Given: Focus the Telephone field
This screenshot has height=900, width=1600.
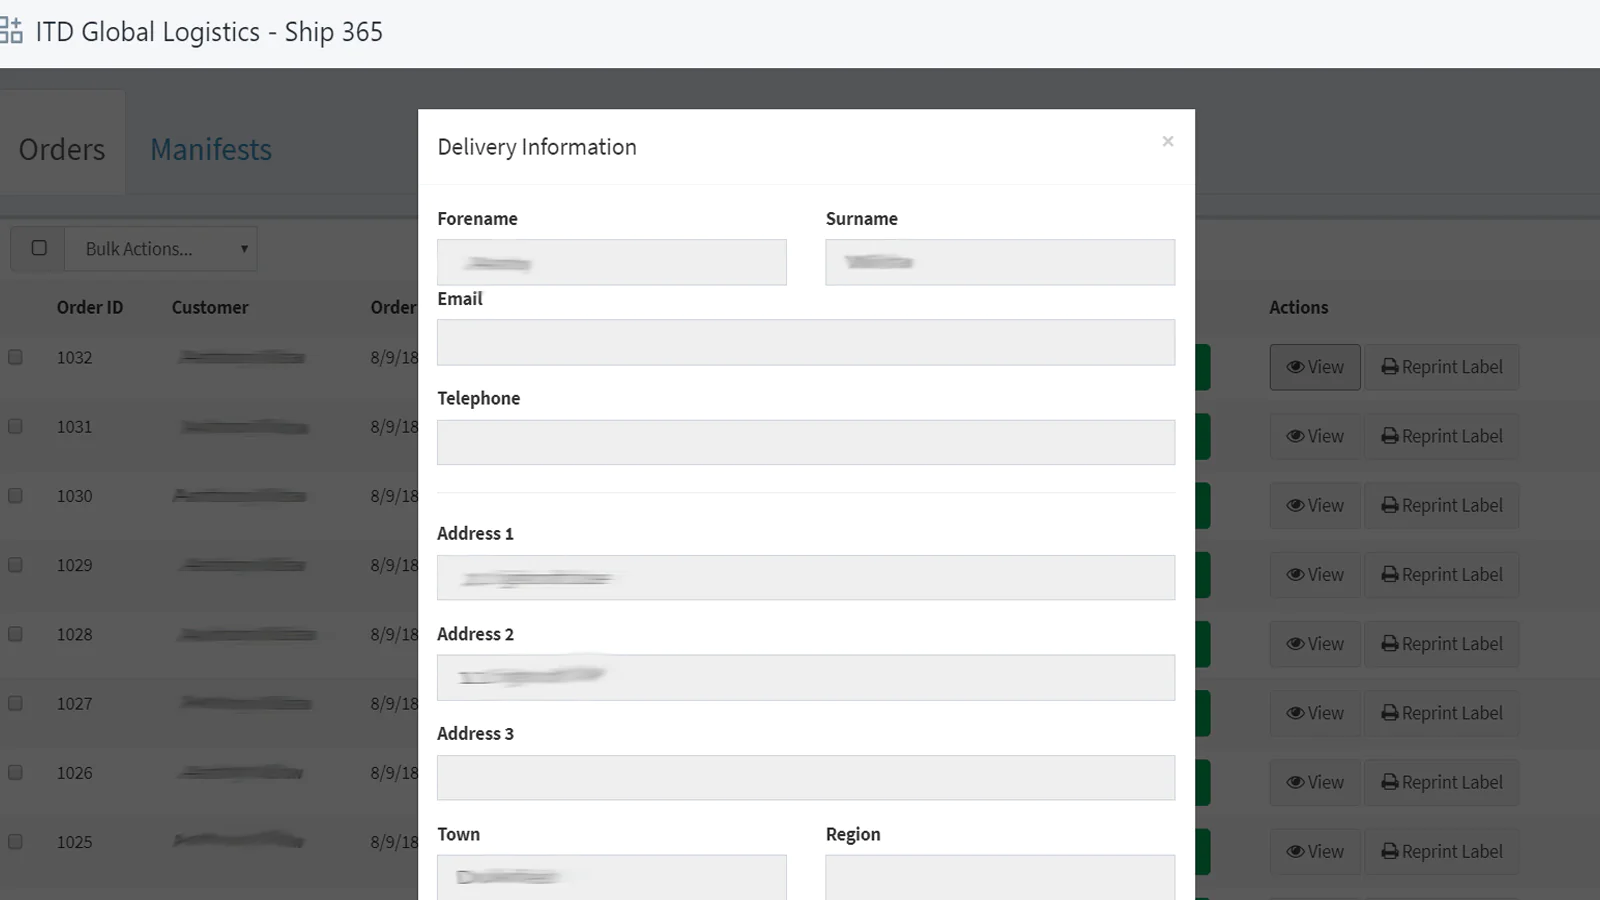Looking at the screenshot, I should (805, 442).
